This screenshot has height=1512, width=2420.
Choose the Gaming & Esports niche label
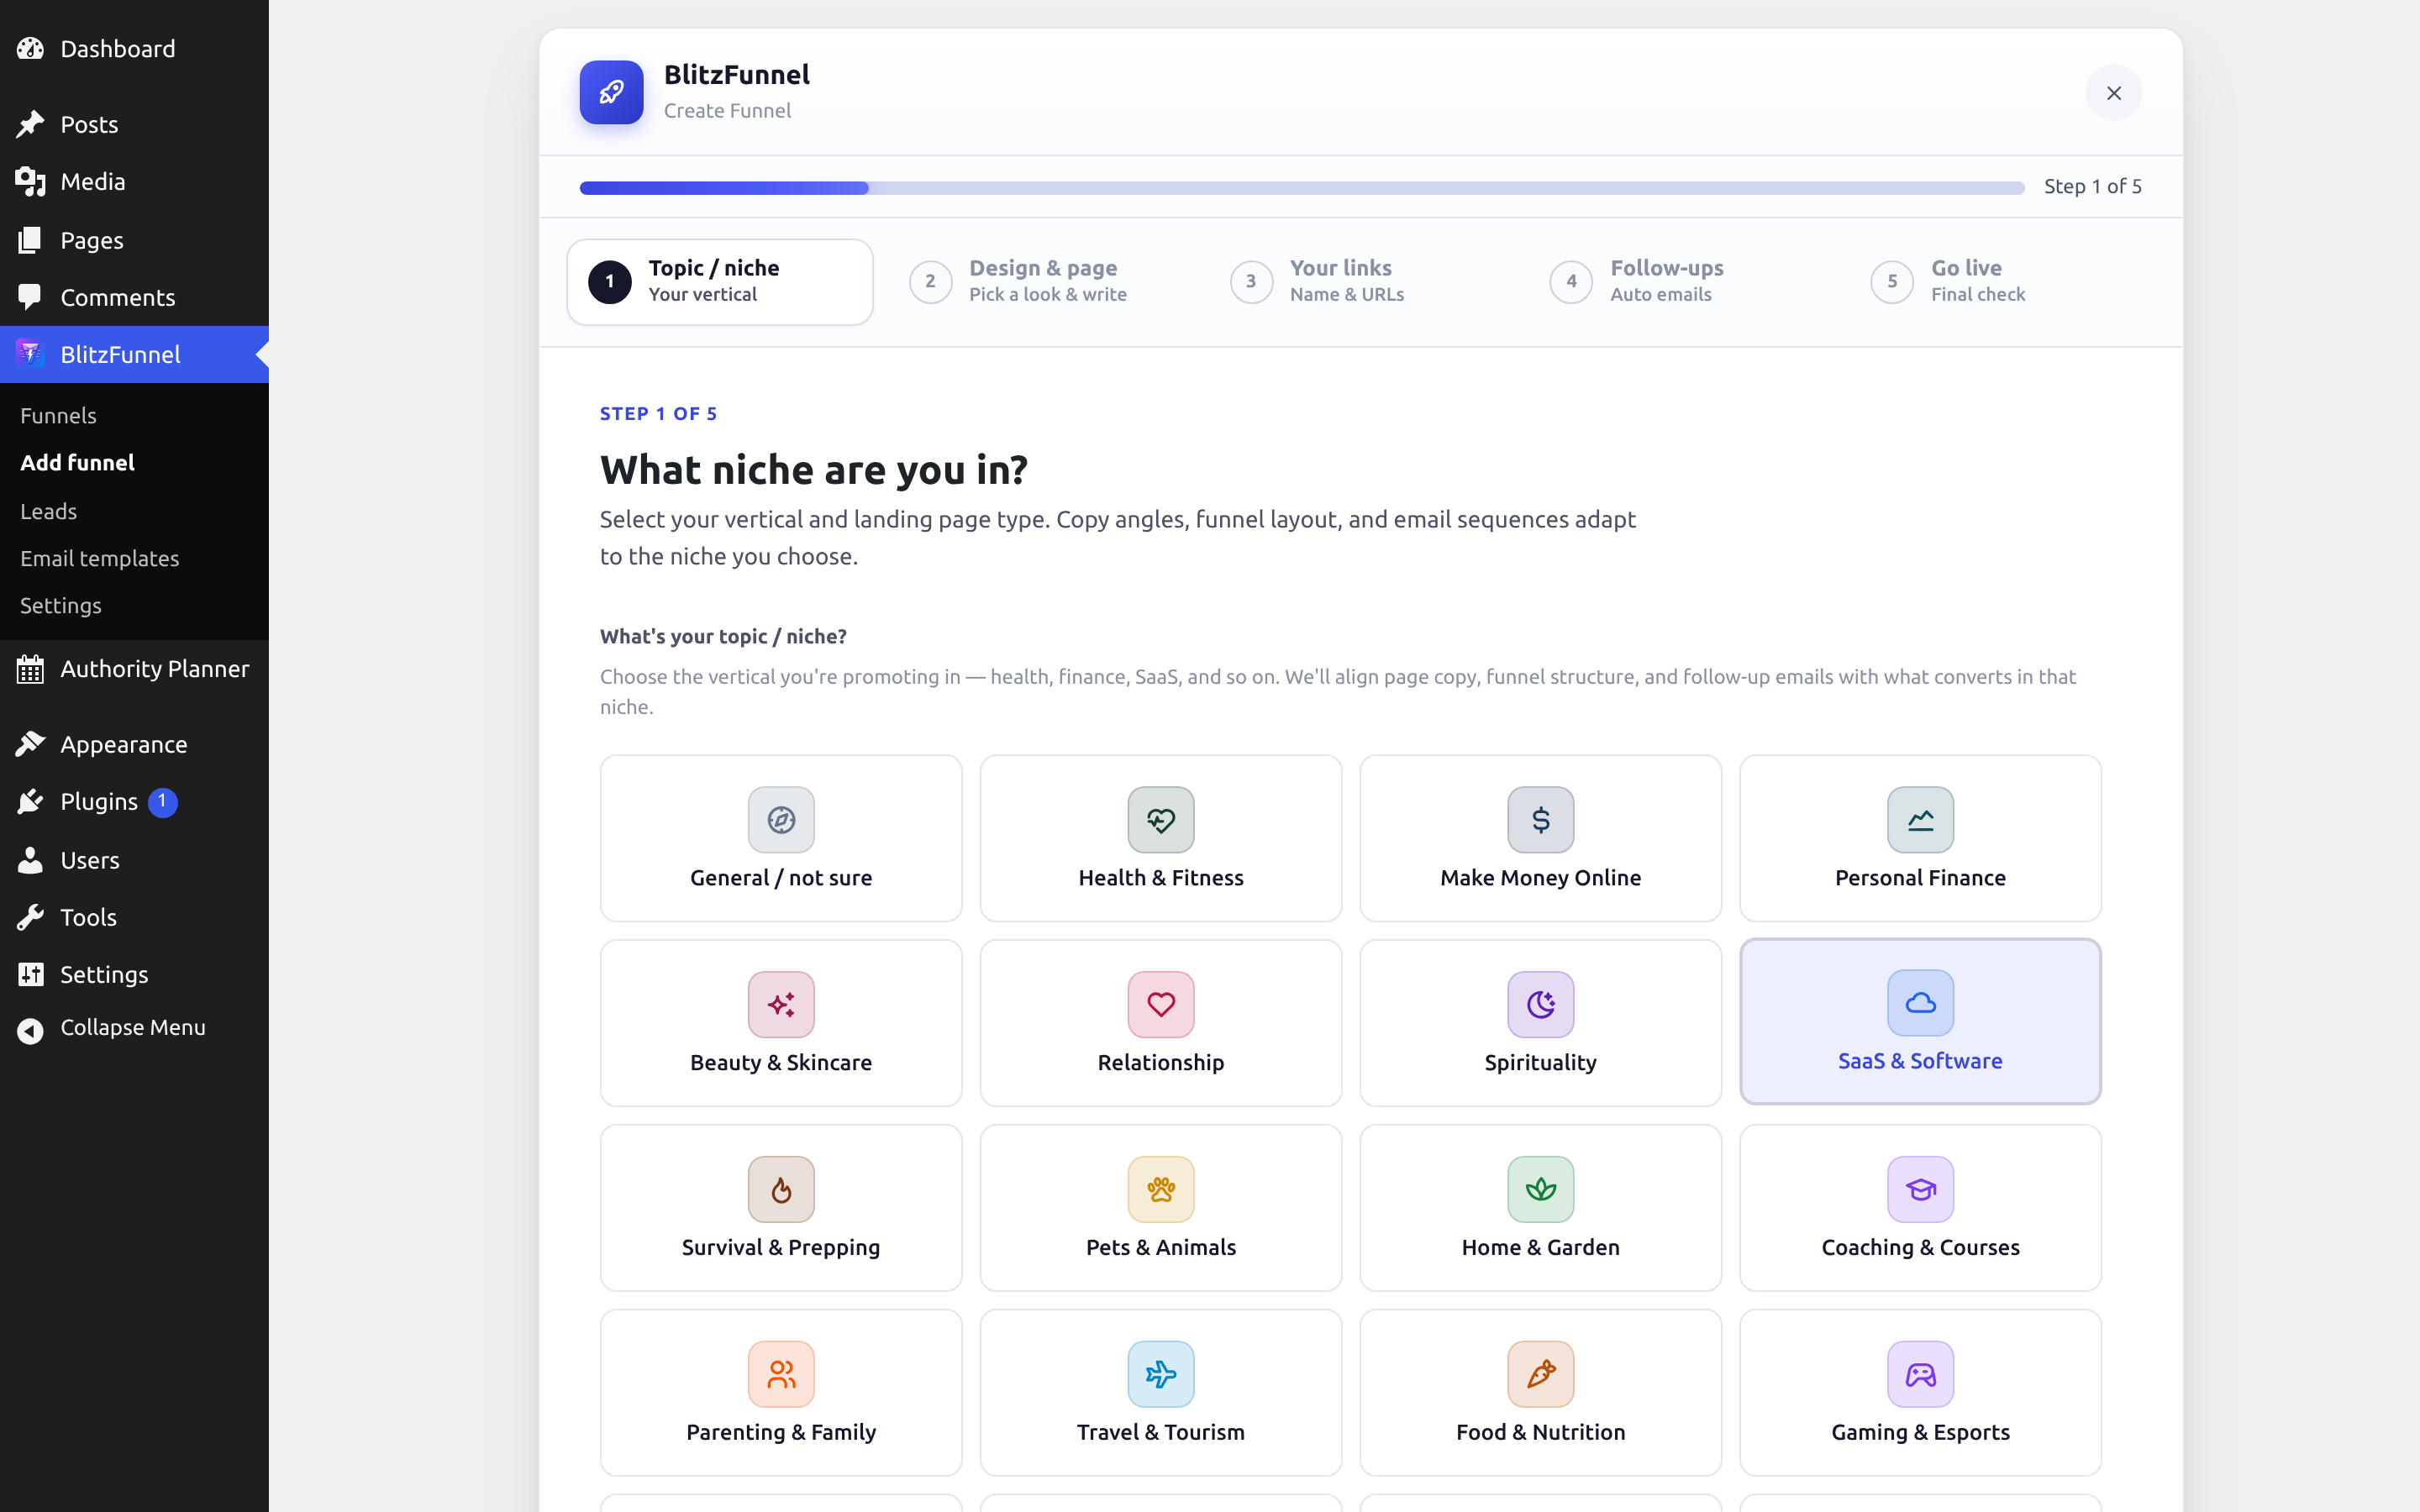(1920, 1432)
